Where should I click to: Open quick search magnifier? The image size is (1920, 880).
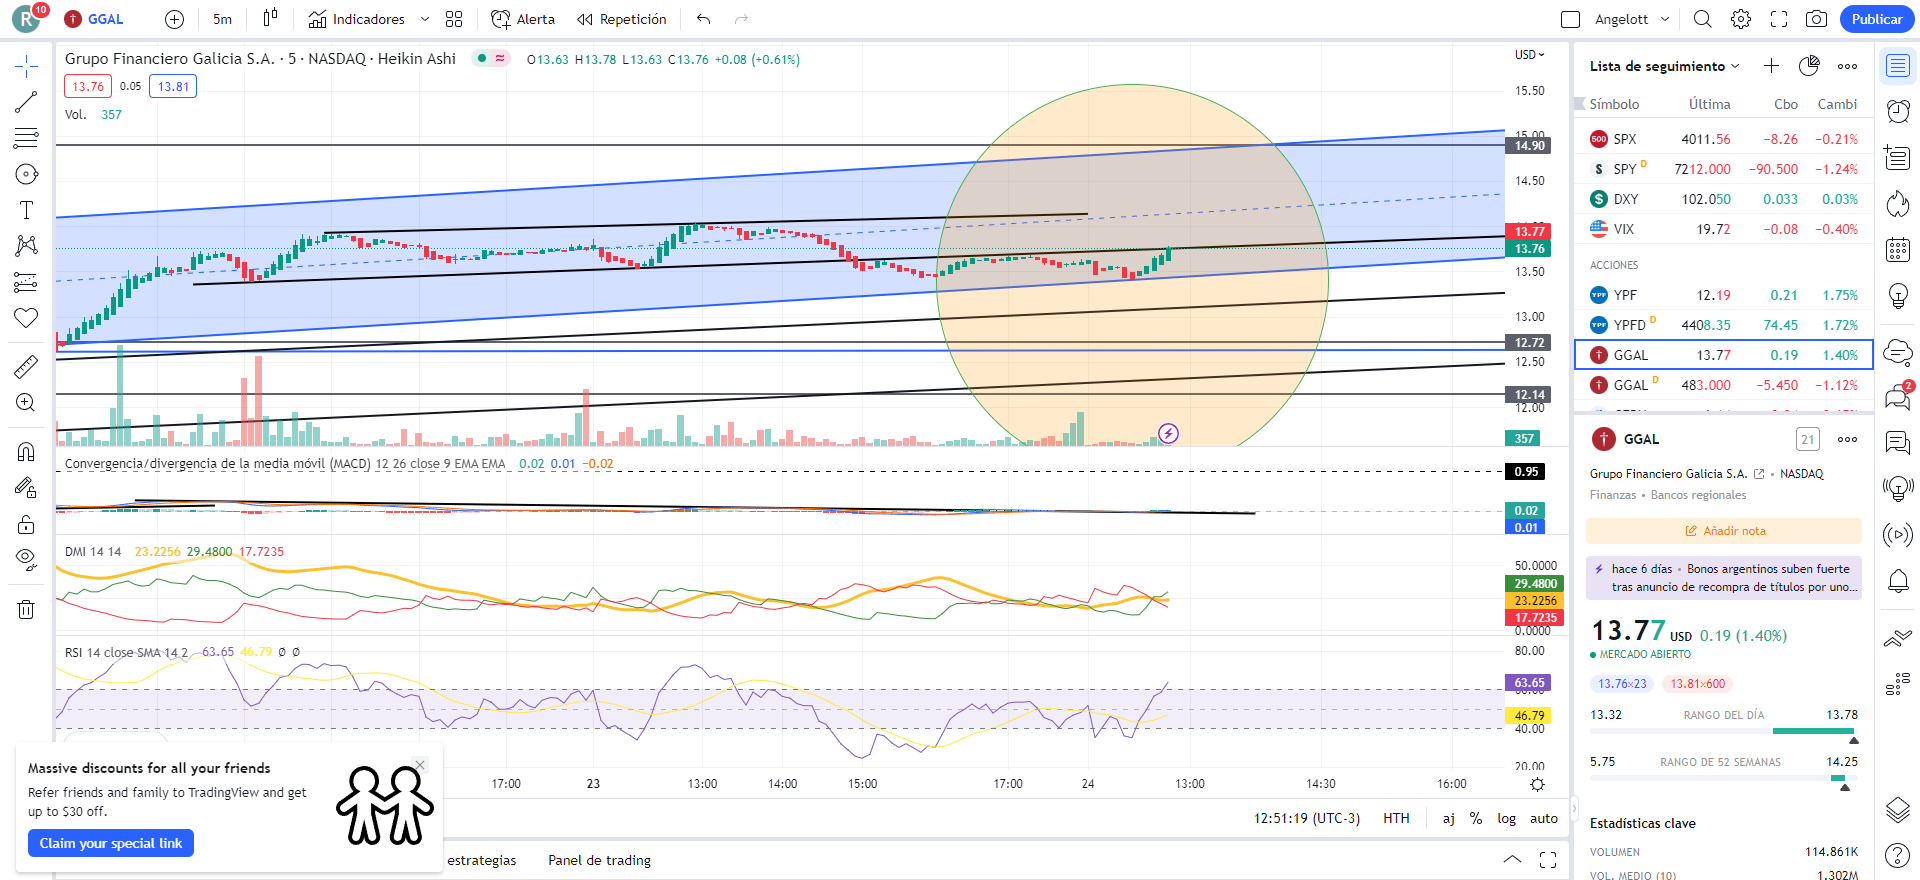click(x=1703, y=19)
